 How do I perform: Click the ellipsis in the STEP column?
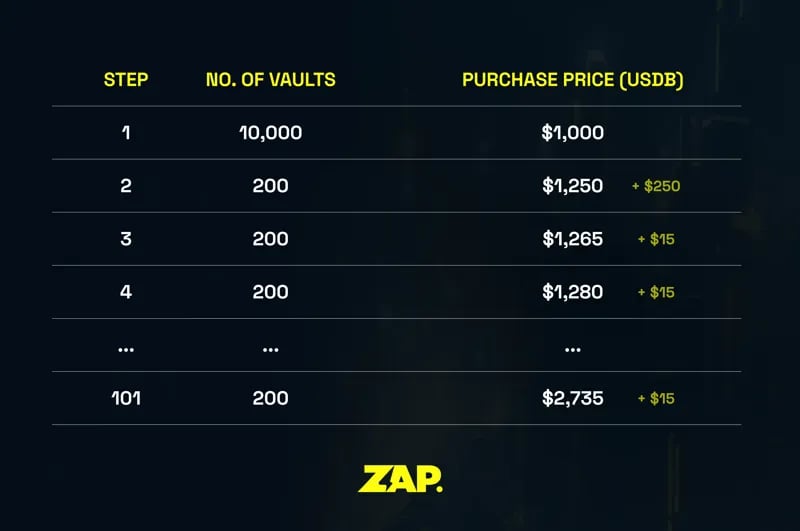126,350
